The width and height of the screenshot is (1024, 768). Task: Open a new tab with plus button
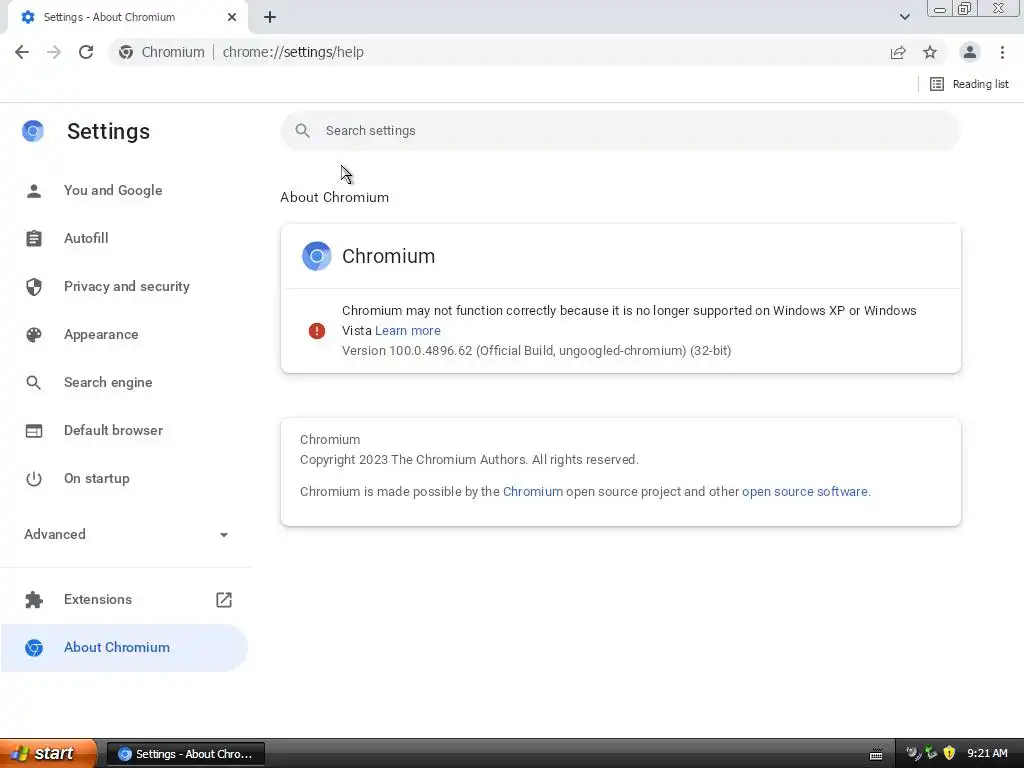[270, 17]
